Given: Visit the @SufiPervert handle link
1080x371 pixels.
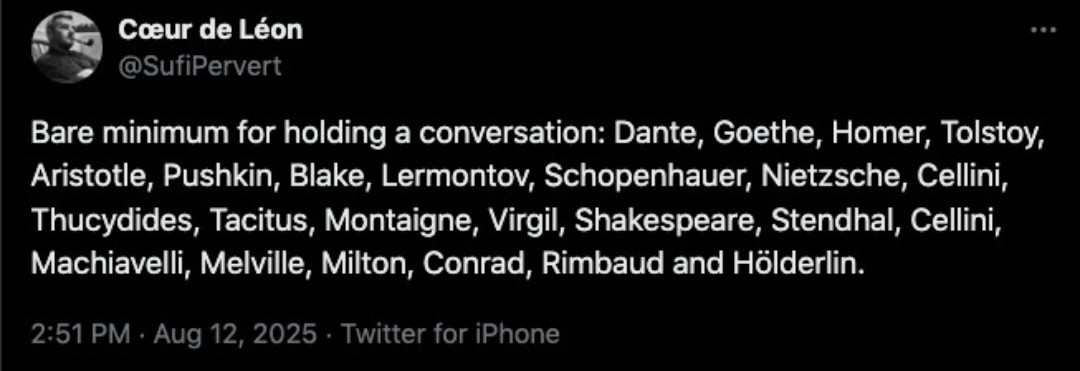Looking at the screenshot, I should [200, 67].
